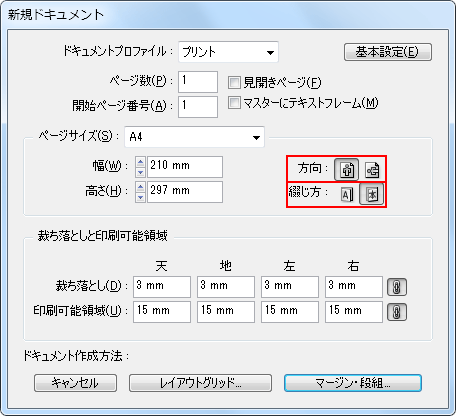Focus the 開始ページ番号 input field

[198, 107]
